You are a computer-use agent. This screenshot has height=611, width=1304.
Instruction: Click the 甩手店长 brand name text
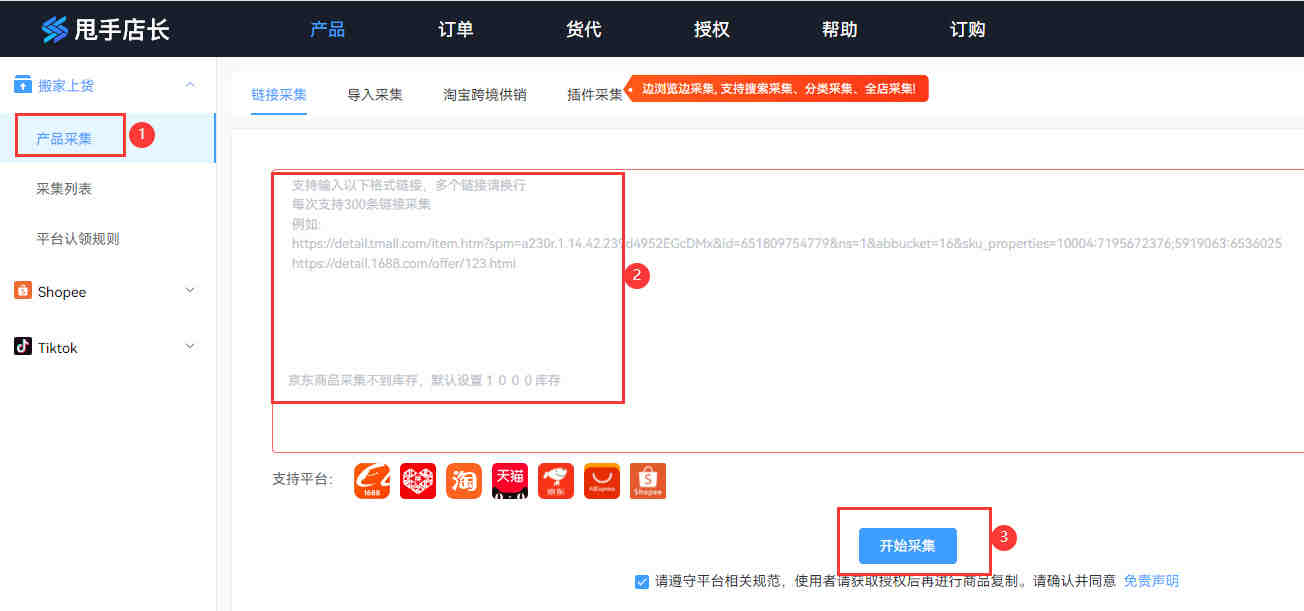click(122, 30)
